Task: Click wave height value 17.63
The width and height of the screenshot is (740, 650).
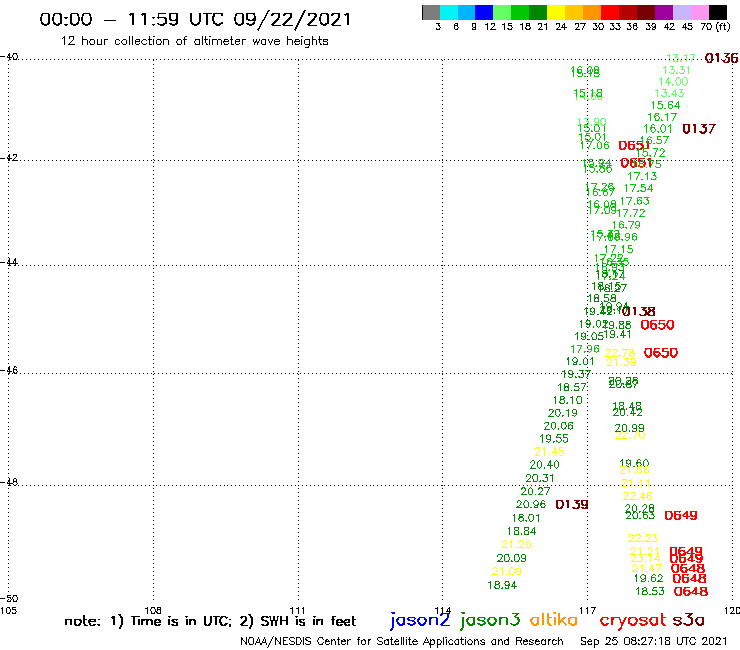Action: [635, 201]
